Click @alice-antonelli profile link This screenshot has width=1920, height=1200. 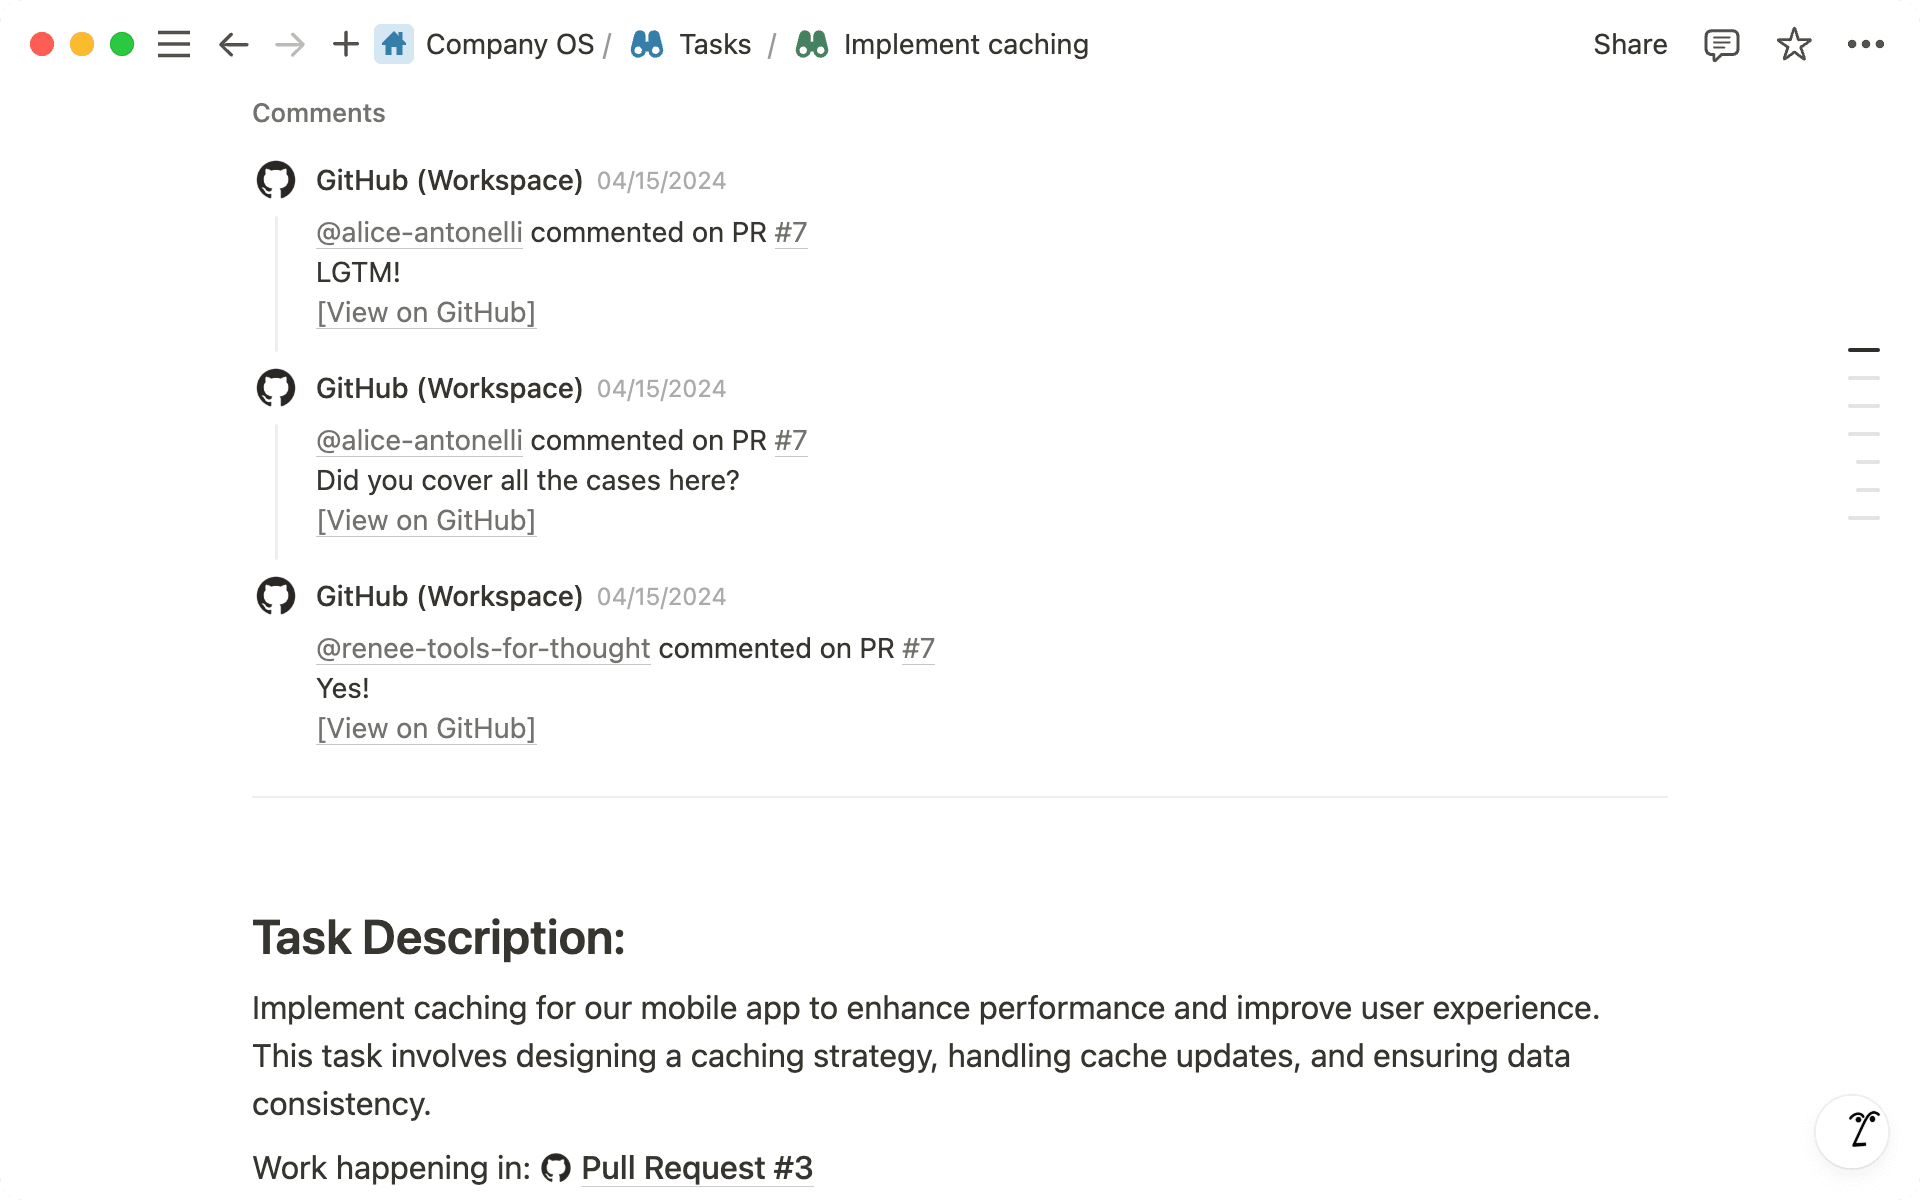pos(419,232)
